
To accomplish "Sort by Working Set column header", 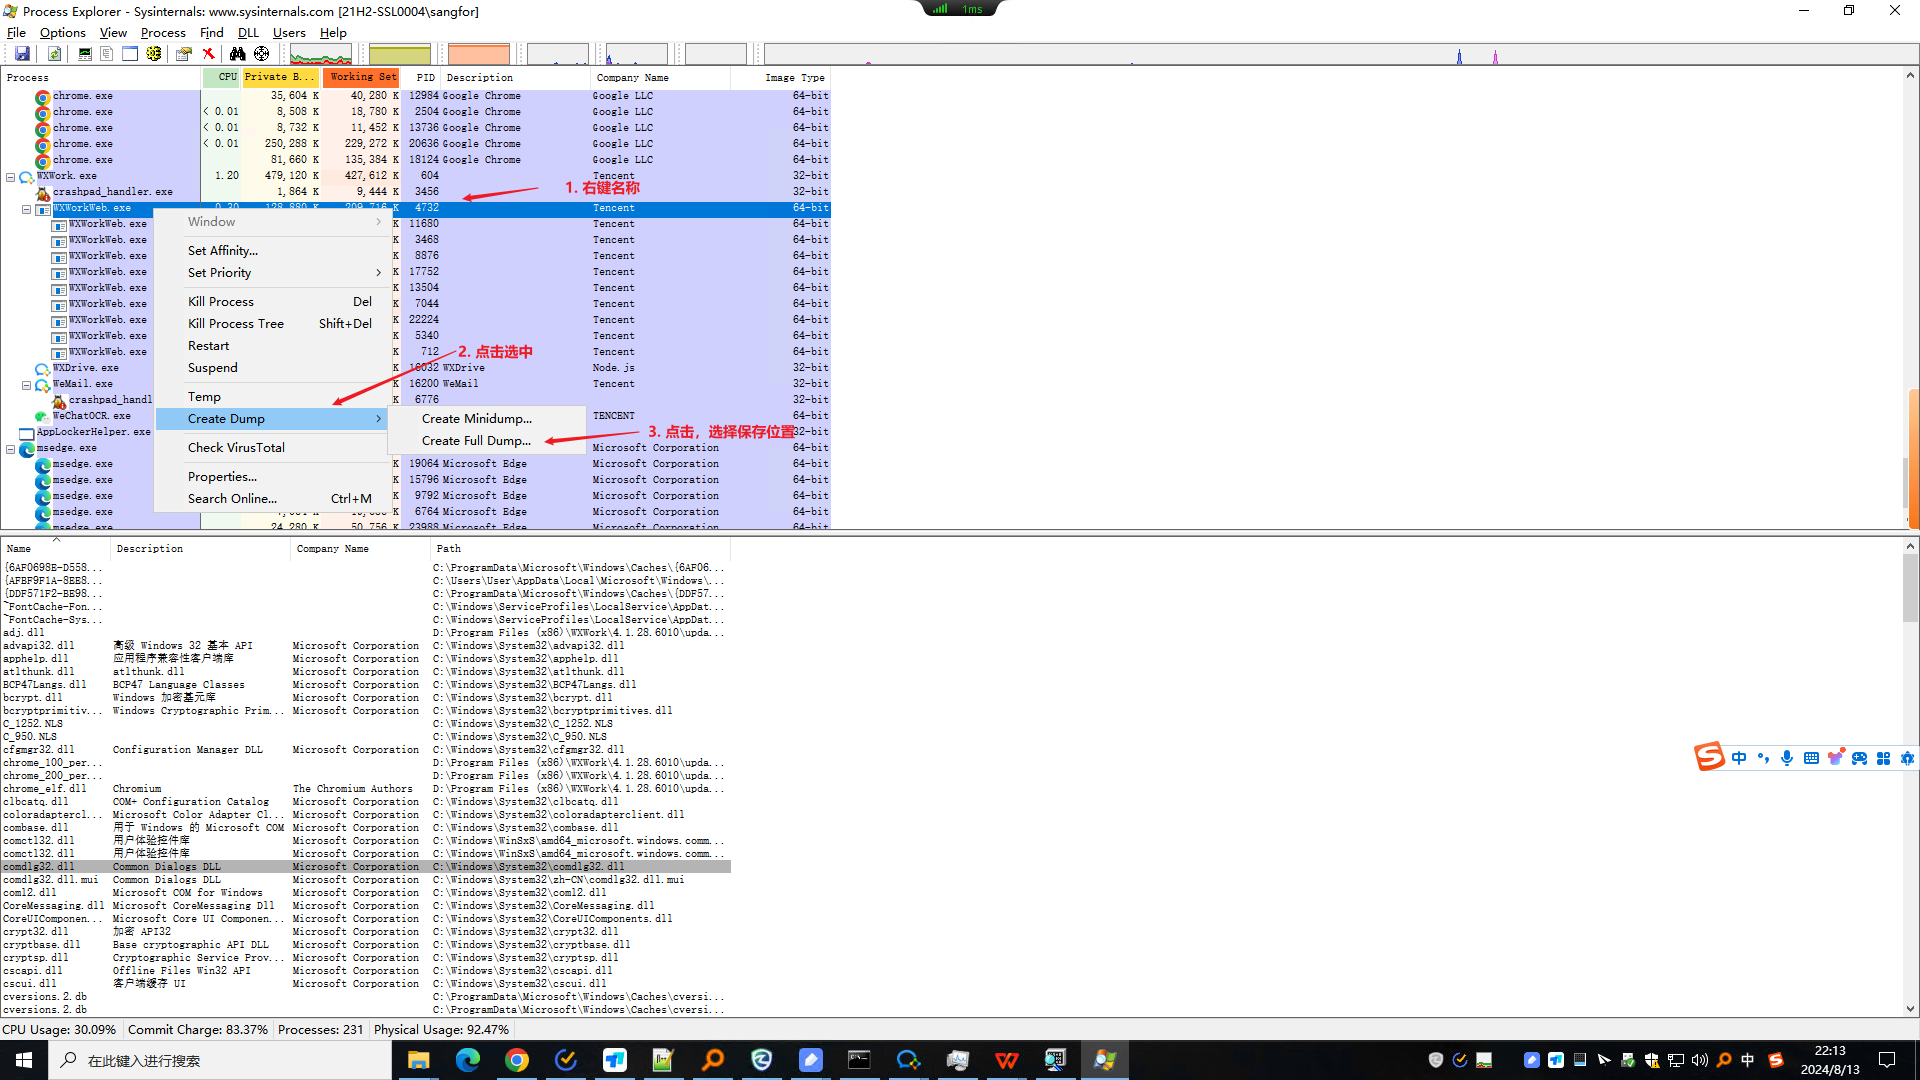I will [362, 77].
